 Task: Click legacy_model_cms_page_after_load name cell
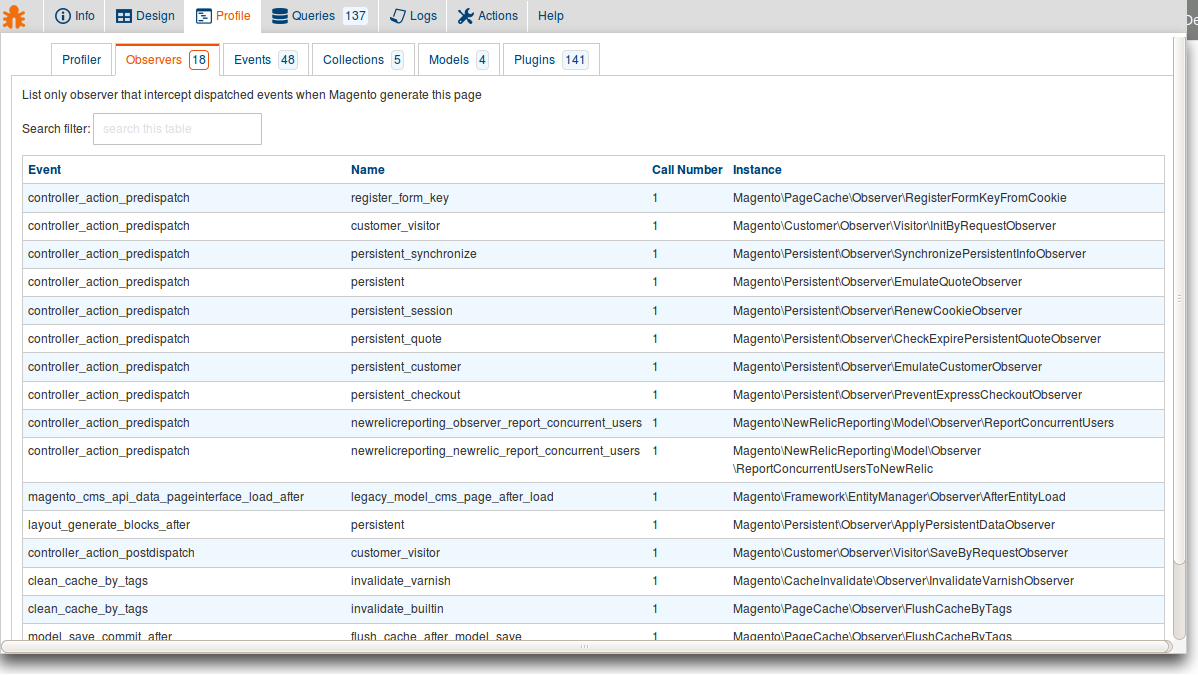(x=452, y=497)
